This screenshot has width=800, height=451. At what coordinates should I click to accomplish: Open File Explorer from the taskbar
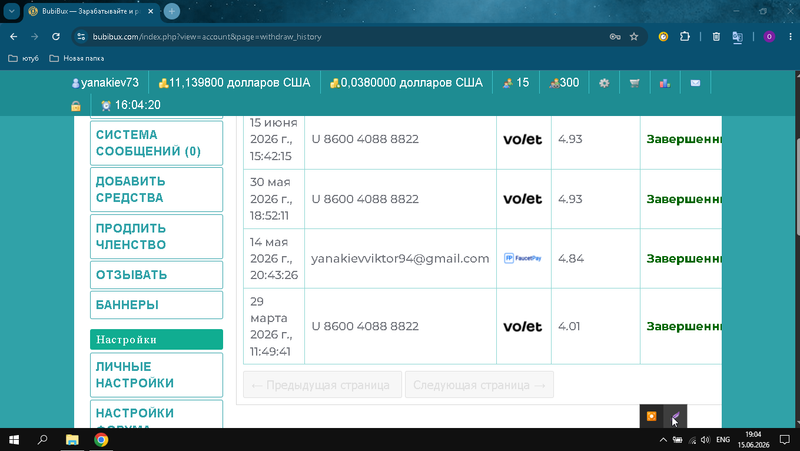click(72, 440)
